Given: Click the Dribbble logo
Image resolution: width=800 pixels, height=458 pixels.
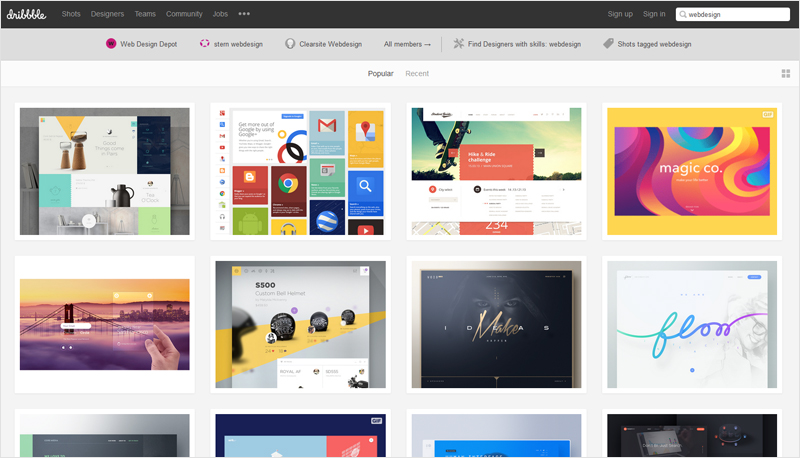Looking at the screenshot, I should (27, 14).
